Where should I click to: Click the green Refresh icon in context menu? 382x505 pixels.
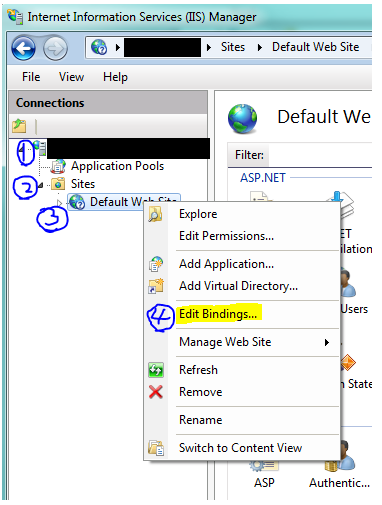156,370
